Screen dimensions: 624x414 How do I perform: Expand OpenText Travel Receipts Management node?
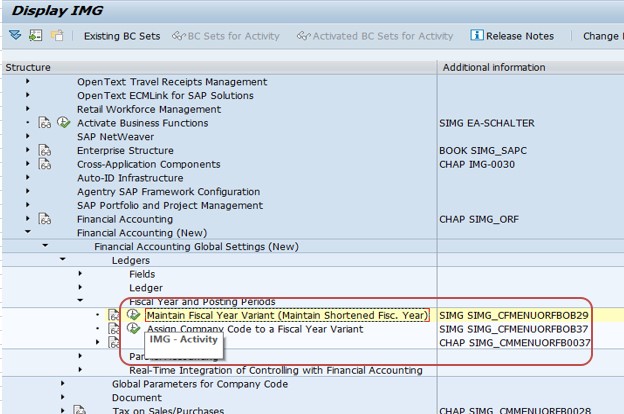27,81
